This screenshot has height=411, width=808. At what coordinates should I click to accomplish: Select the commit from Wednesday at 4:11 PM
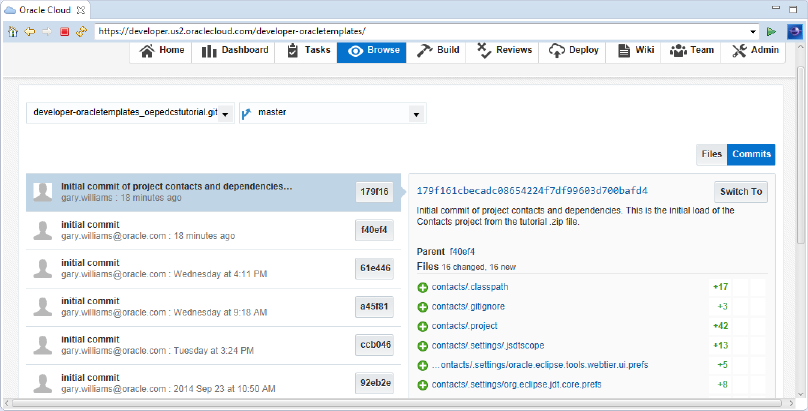point(213,269)
